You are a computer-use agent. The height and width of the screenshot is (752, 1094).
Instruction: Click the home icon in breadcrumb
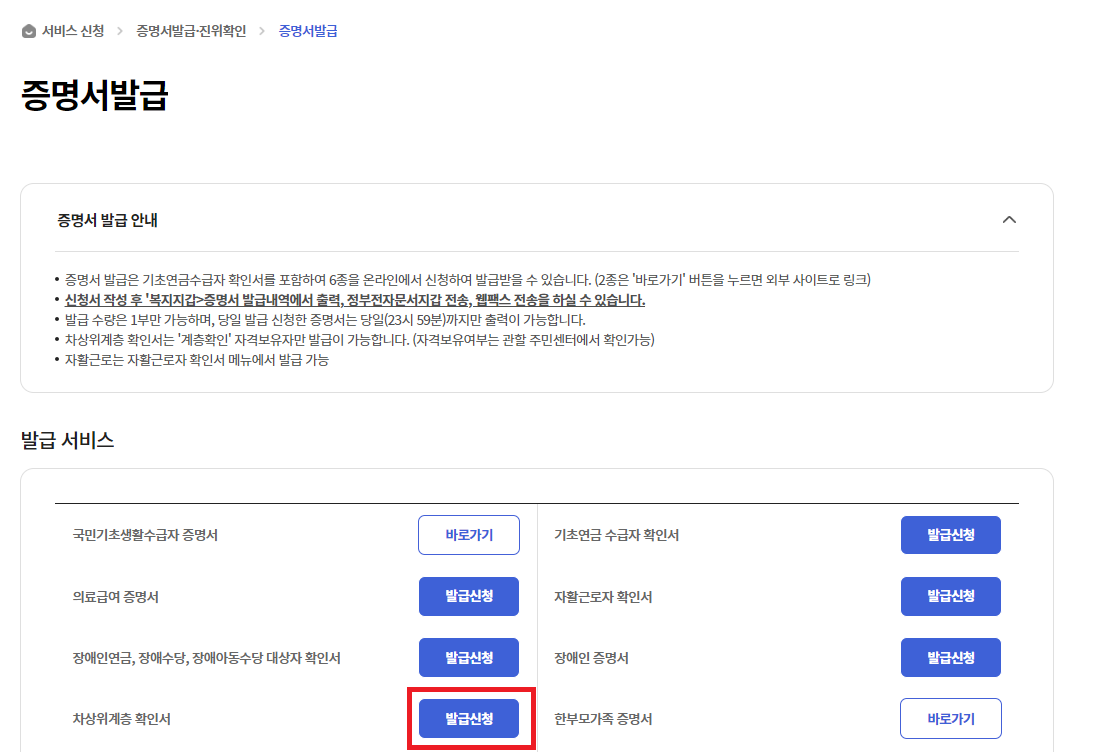29,31
